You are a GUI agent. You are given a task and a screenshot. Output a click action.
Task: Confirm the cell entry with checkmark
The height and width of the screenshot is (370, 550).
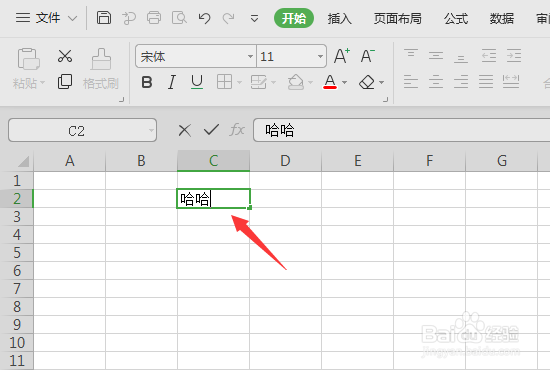point(211,130)
